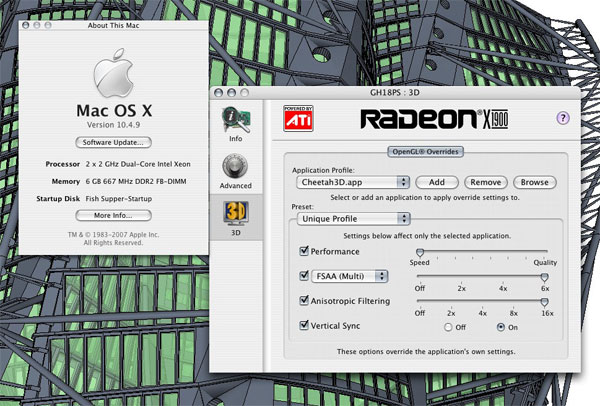
Task: Click the 'GH18PS : 3D' window title
Action: pos(395,93)
